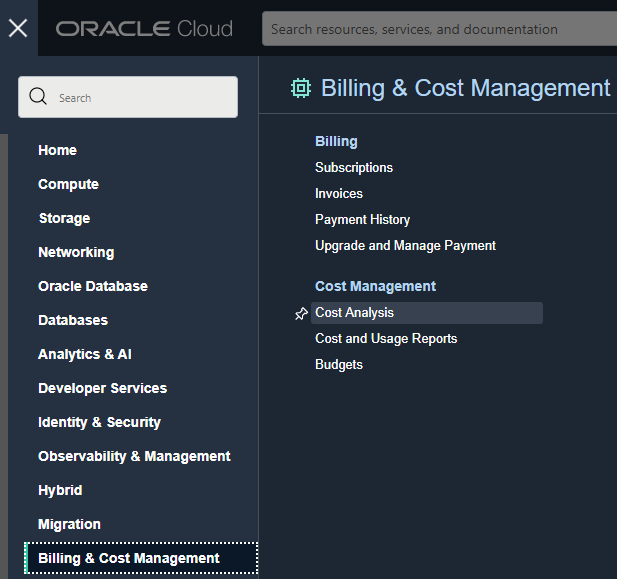Click the magnifier icon in menu search

pyautogui.click(x=38, y=96)
